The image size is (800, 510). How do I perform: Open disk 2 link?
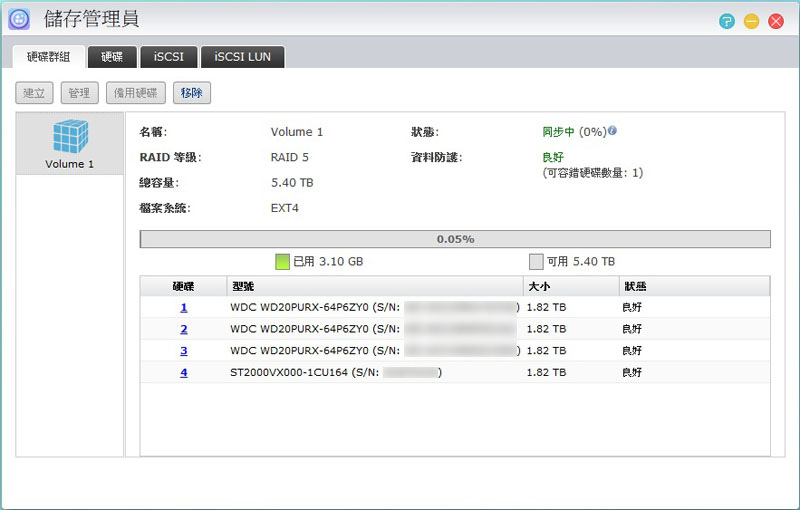[x=184, y=329]
